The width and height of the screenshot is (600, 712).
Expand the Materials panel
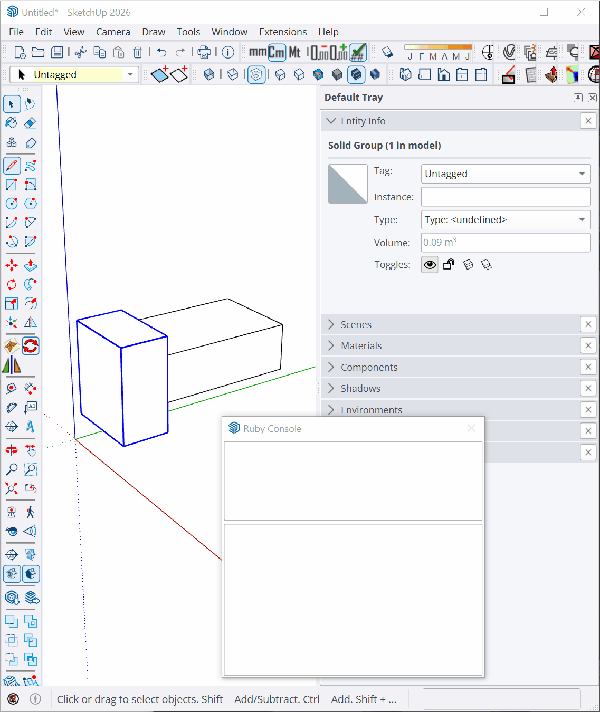tap(361, 346)
